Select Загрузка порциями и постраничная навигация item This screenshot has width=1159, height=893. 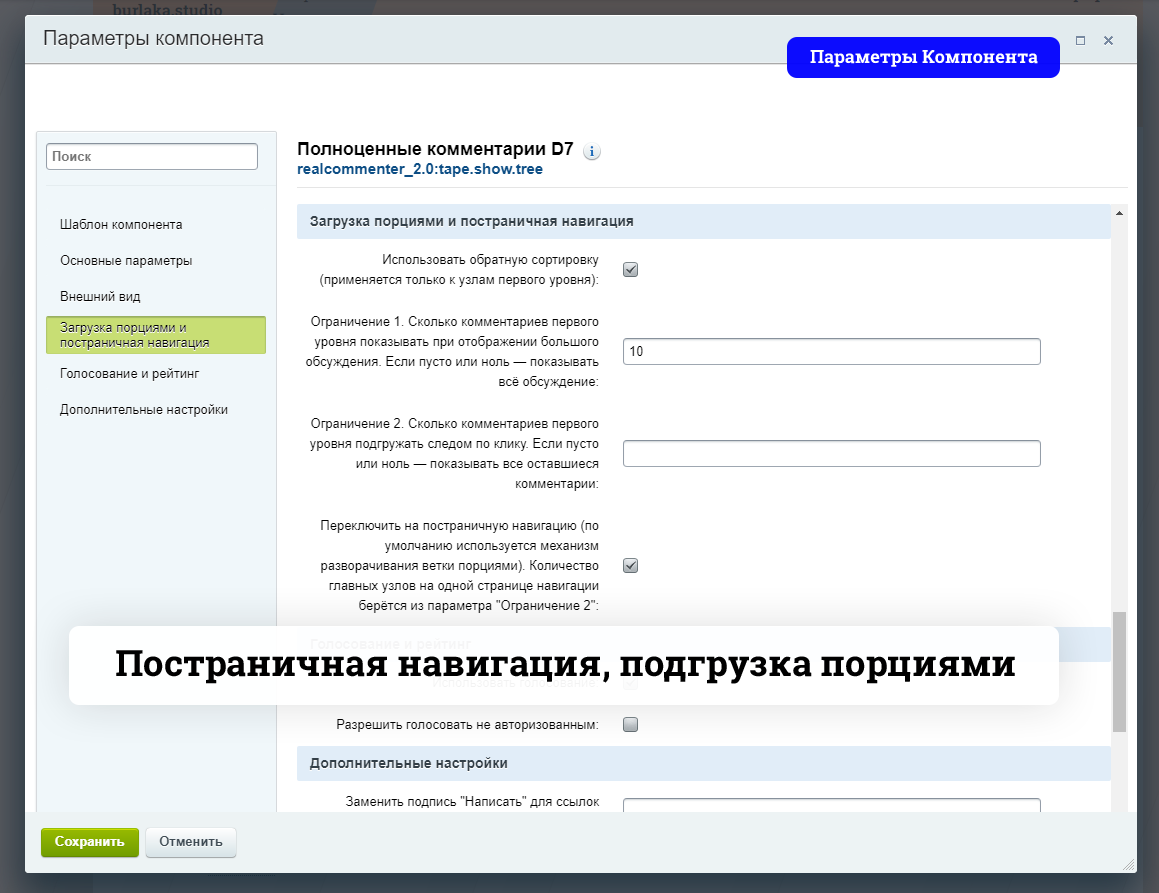tap(155, 335)
